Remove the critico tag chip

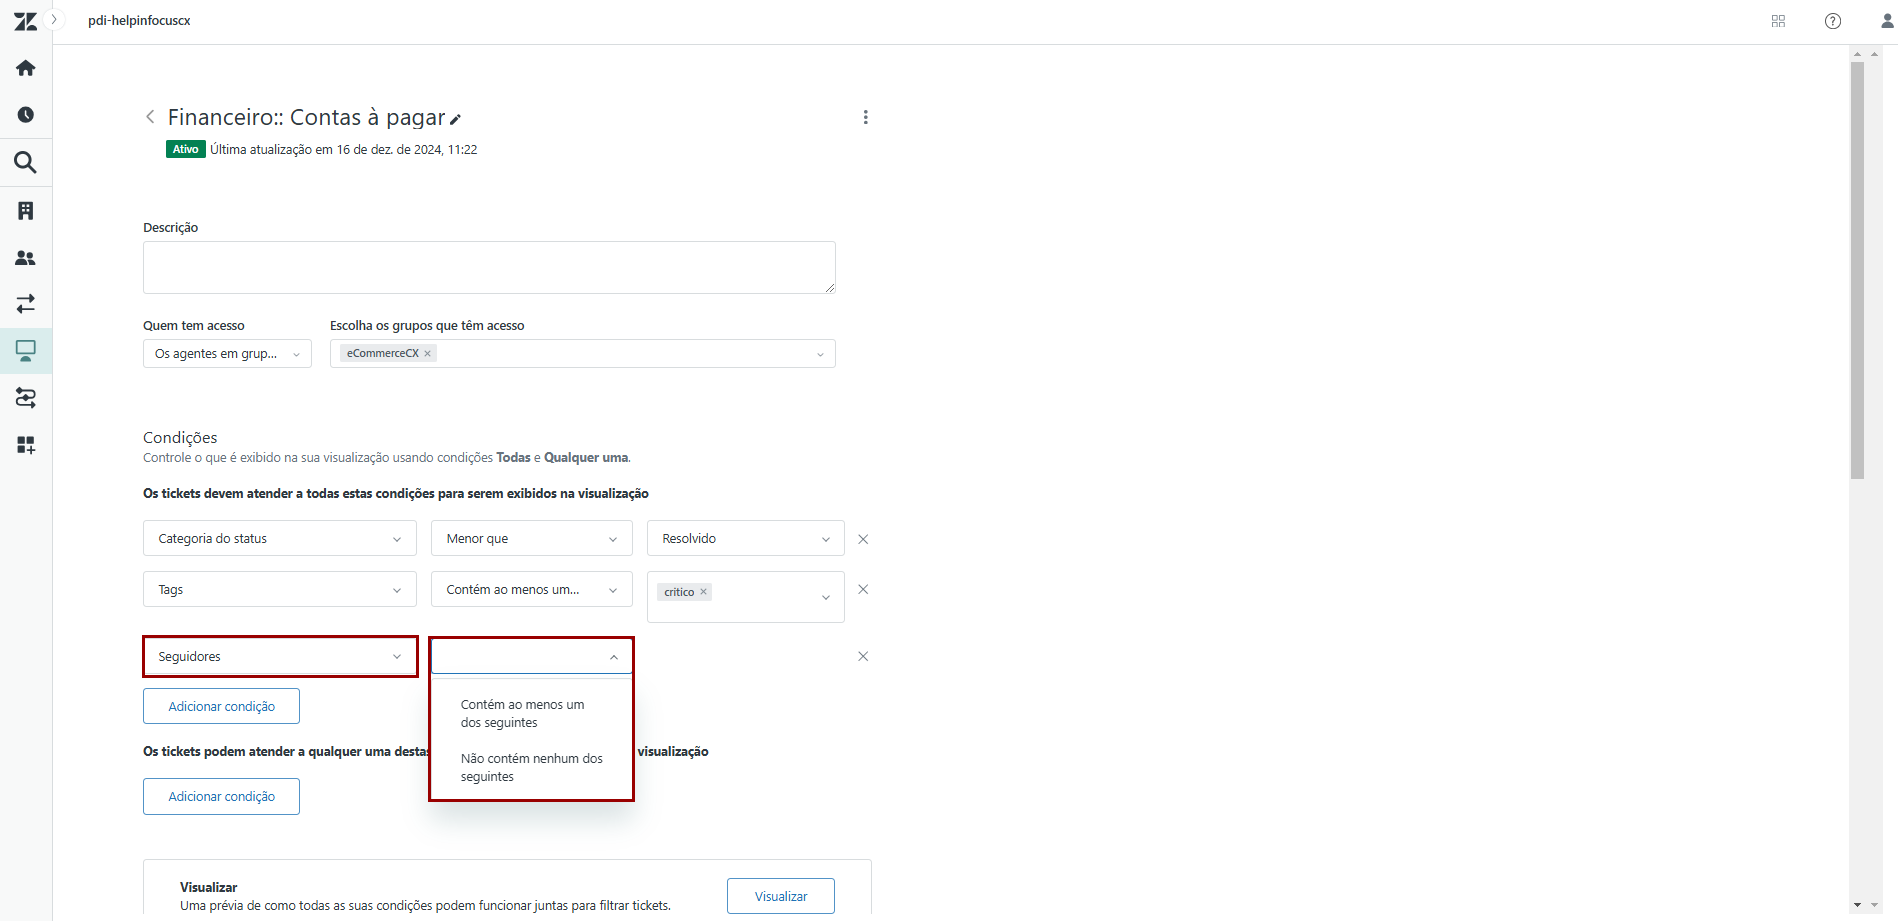coord(704,592)
